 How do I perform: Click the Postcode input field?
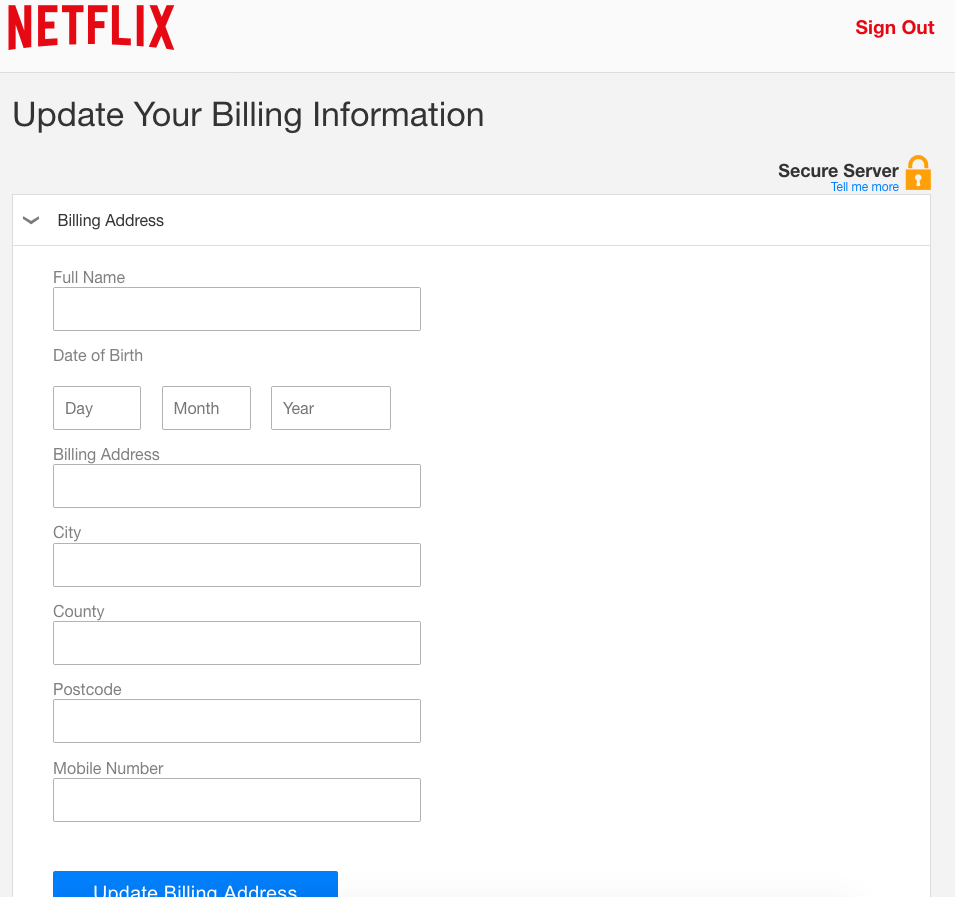[237, 721]
